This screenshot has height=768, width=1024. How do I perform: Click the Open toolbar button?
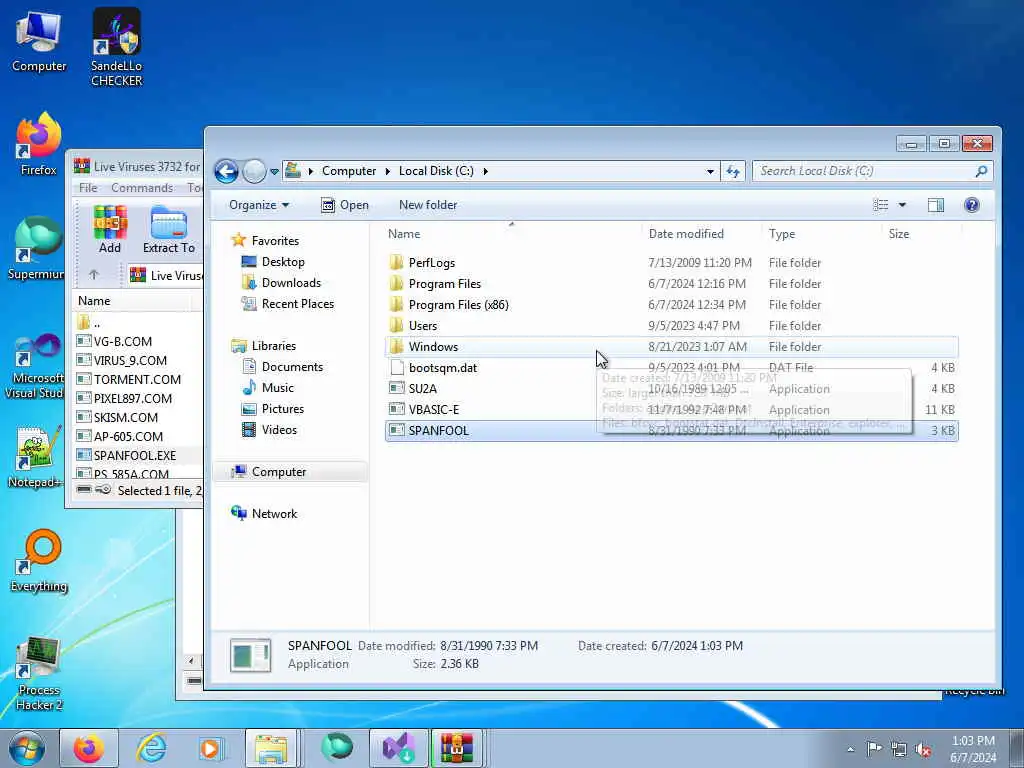pyautogui.click(x=345, y=205)
